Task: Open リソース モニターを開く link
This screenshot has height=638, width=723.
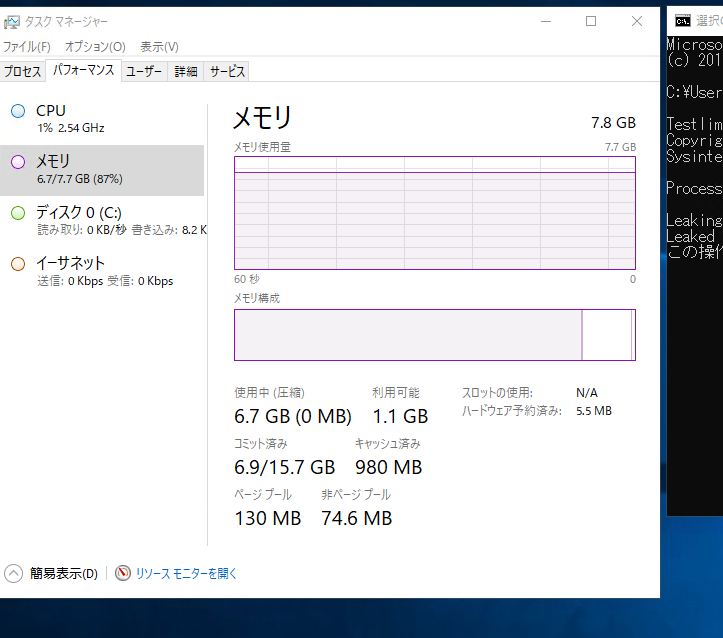Action: click(186, 573)
